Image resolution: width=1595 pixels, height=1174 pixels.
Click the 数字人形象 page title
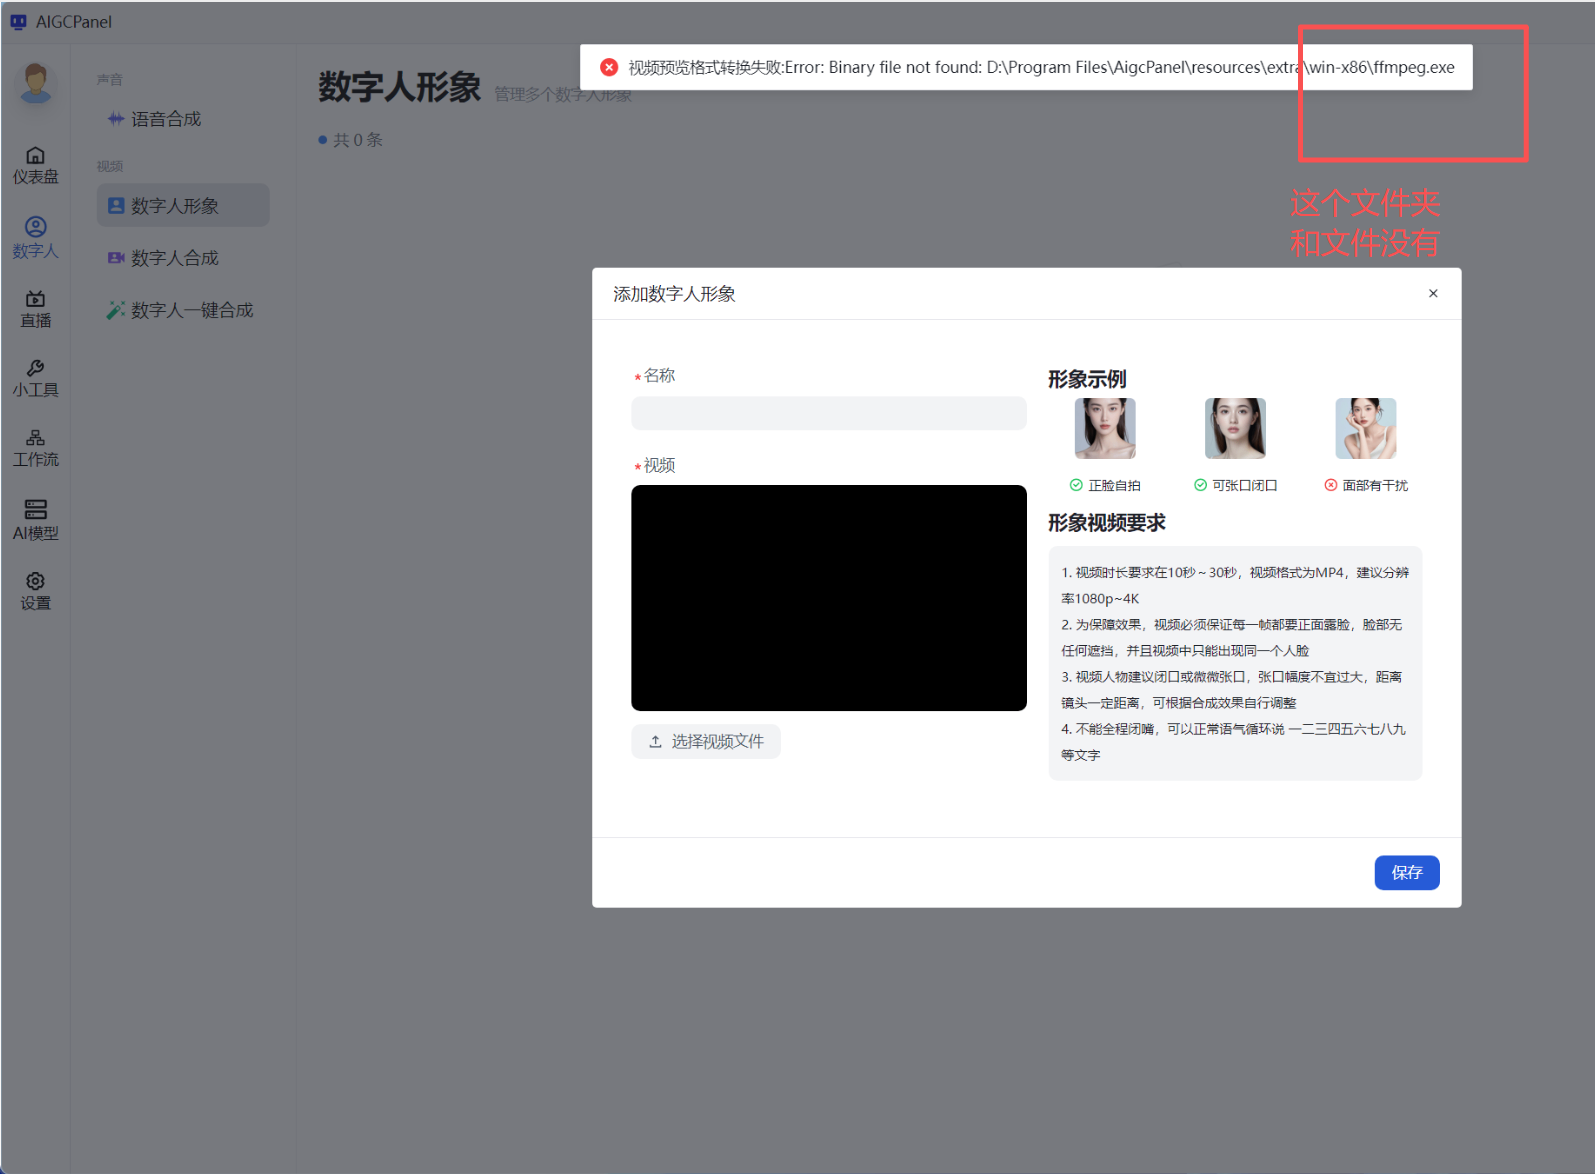point(399,87)
